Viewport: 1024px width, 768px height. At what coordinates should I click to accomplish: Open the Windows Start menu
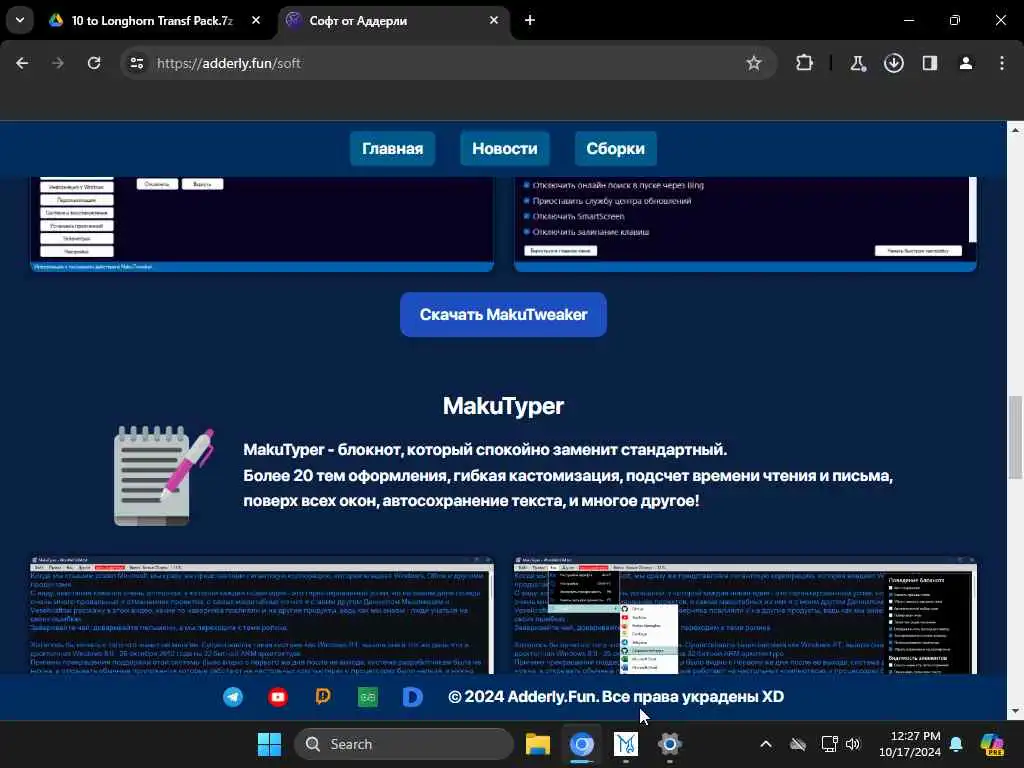(269, 744)
